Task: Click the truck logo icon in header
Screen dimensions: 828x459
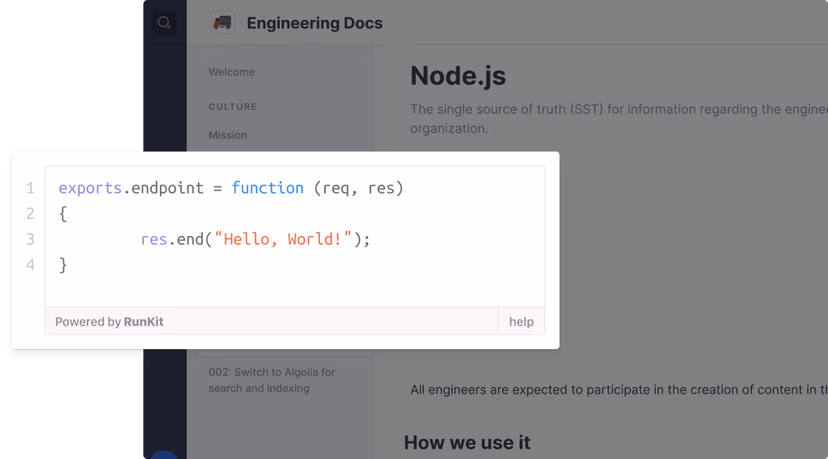Action: point(222,22)
